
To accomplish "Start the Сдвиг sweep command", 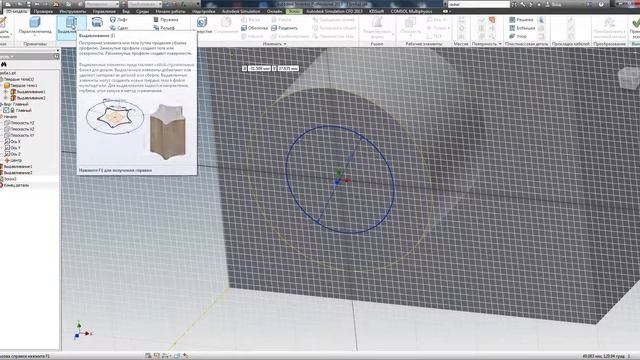I will click(x=119, y=28).
